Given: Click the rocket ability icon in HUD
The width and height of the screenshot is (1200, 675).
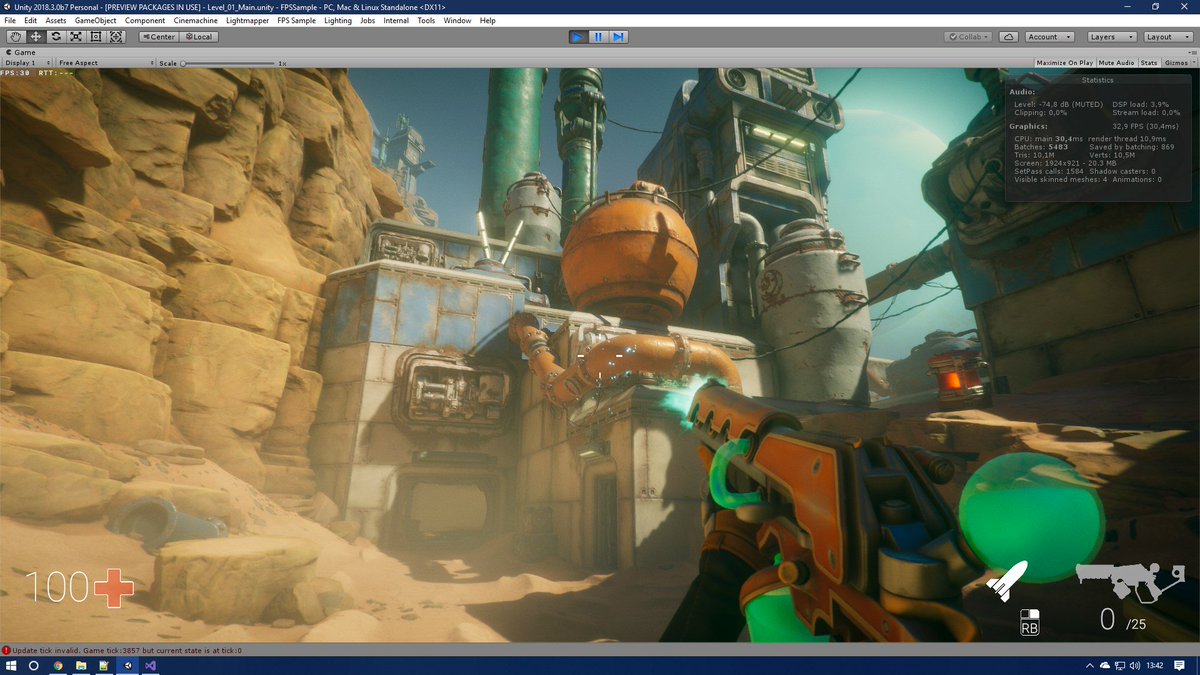Looking at the screenshot, I should (x=1006, y=580).
